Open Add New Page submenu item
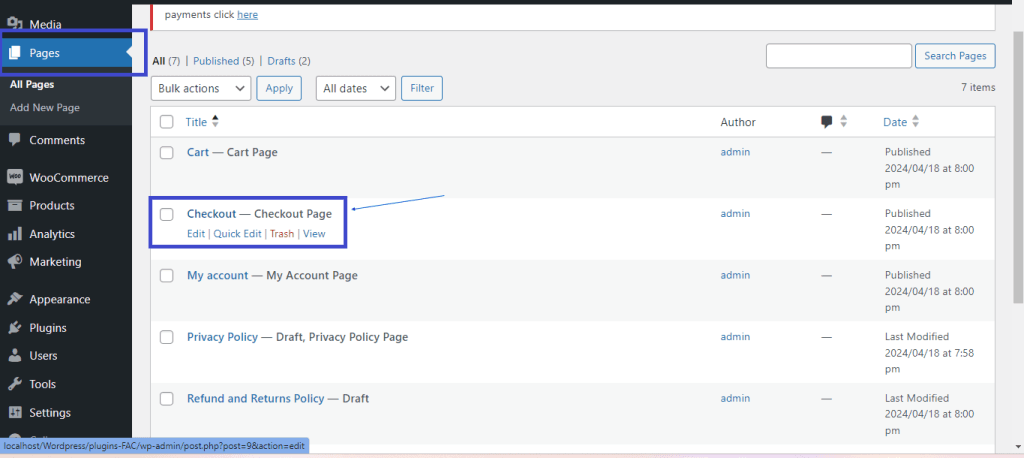This screenshot has width=1024, height=458. (45, 107)
